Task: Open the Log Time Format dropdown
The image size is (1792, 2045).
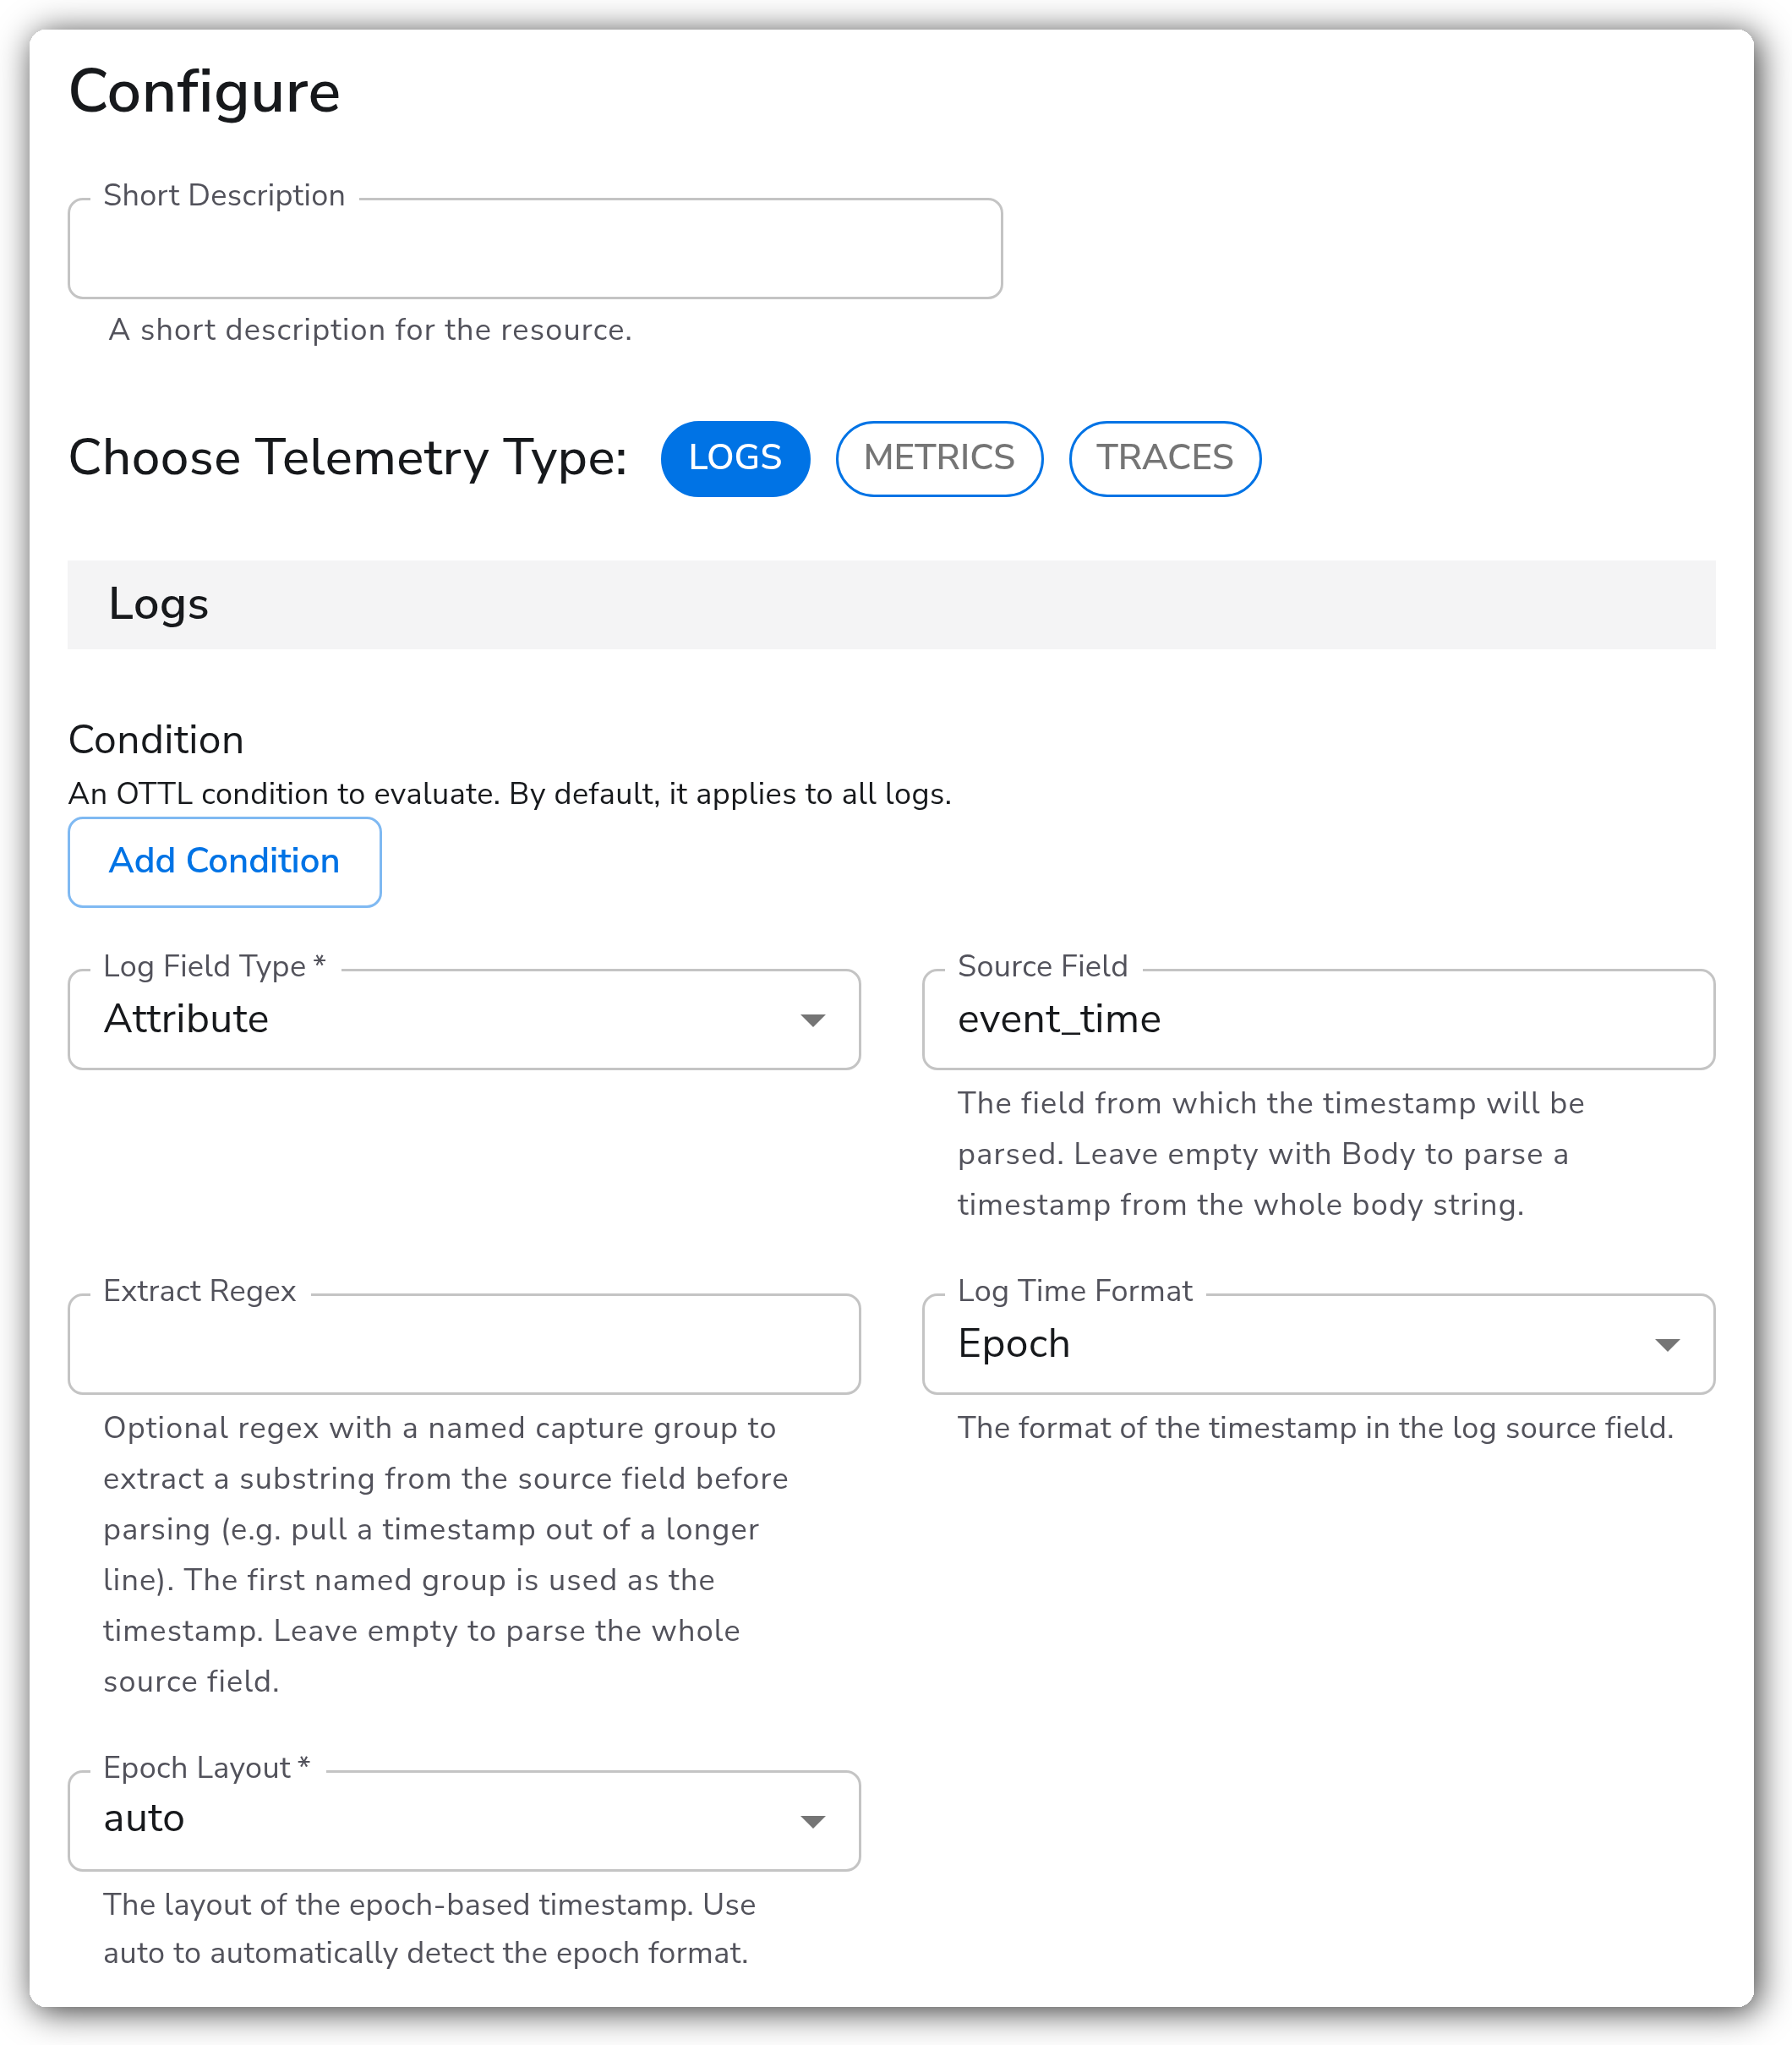Action: [x=1318, y=1344]
